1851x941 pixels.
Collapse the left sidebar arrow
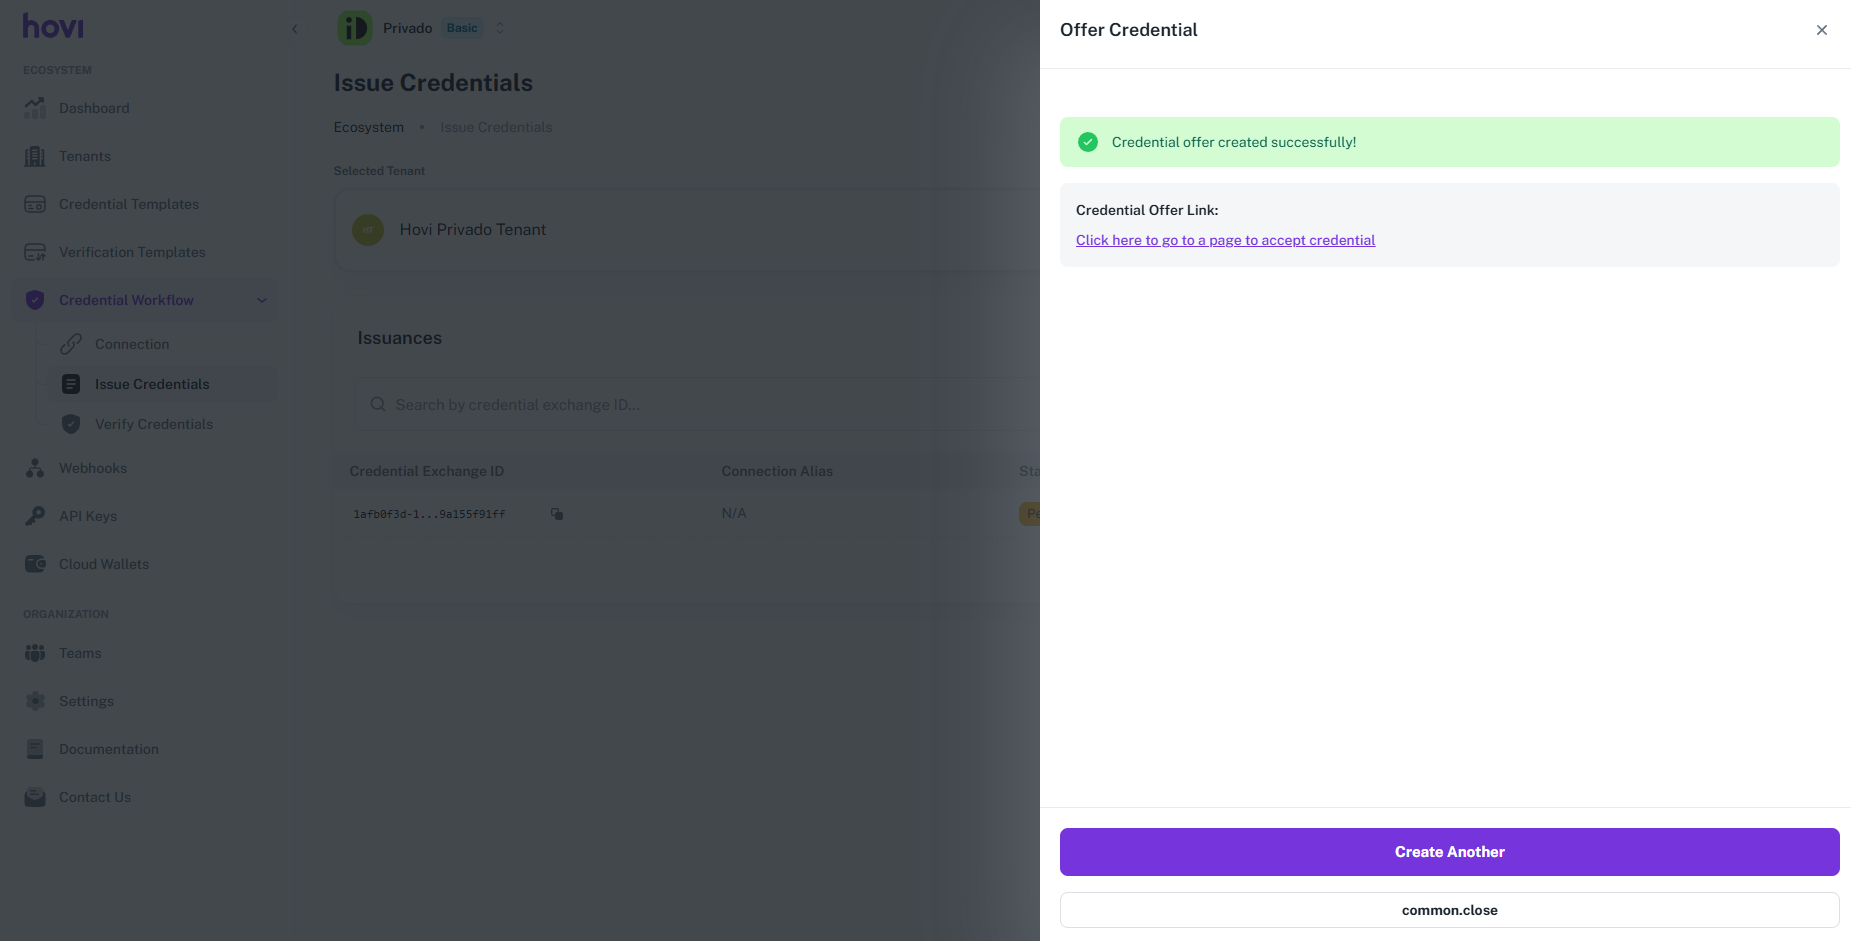[x=294, y=29]
